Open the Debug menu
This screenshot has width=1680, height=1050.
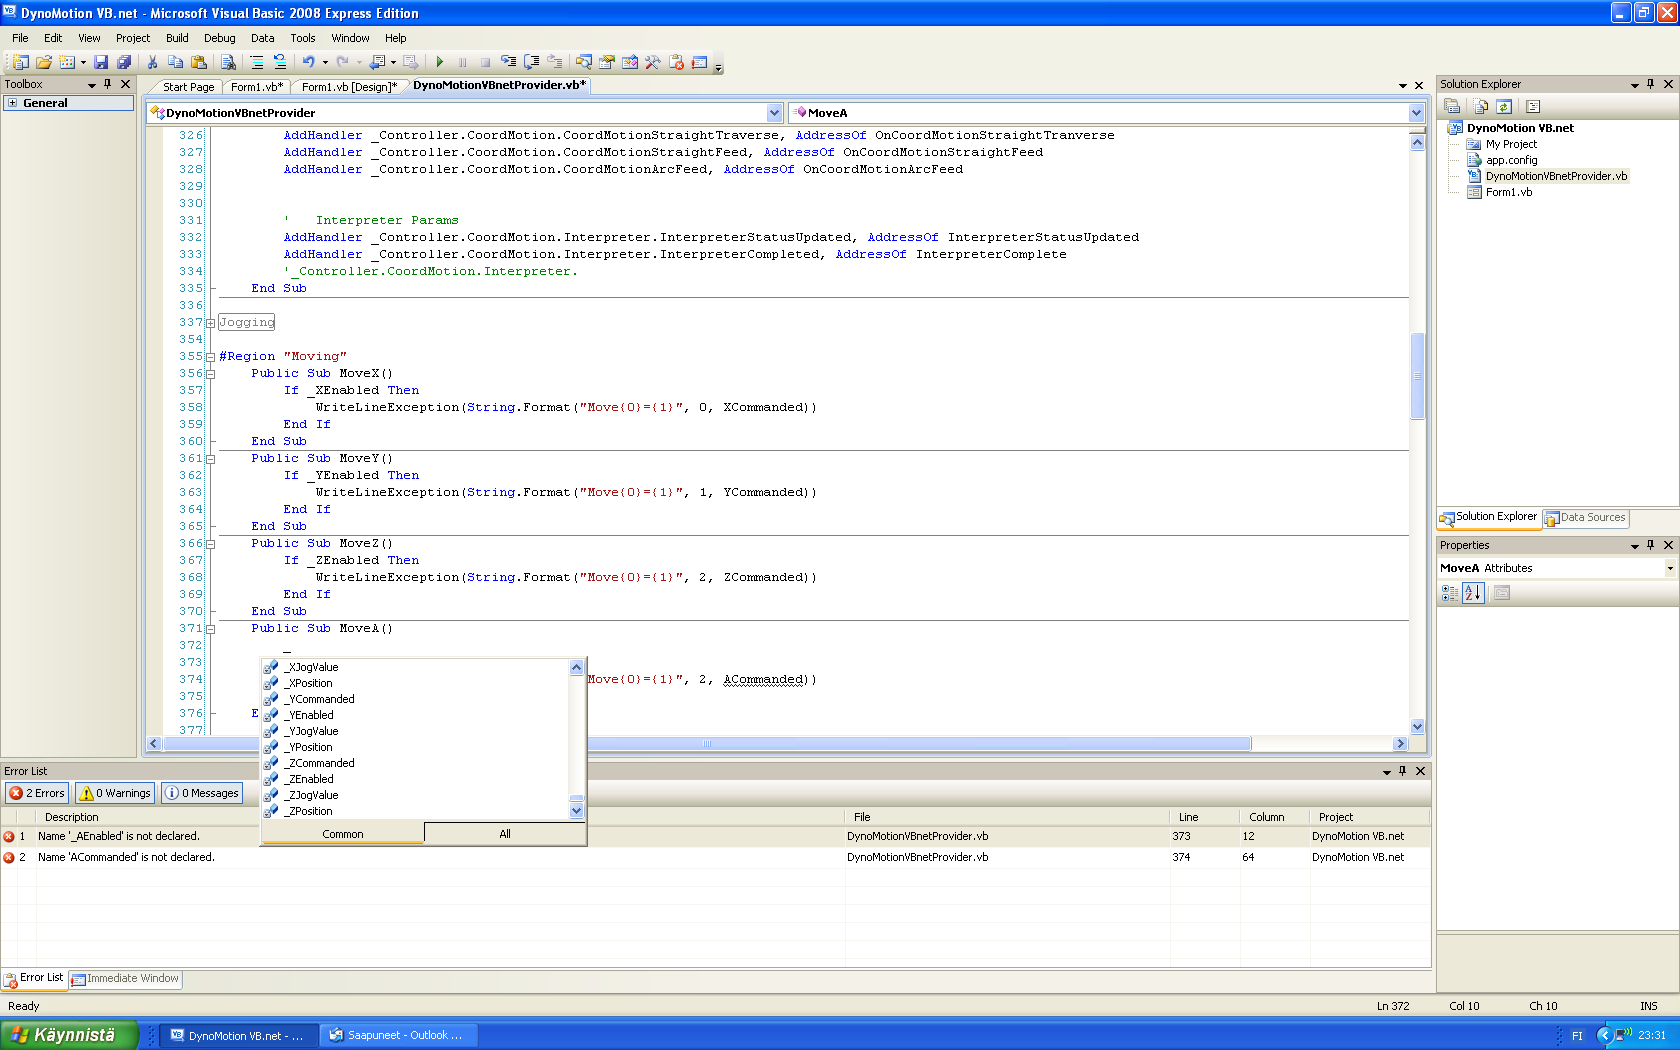(x=219, y=38)
